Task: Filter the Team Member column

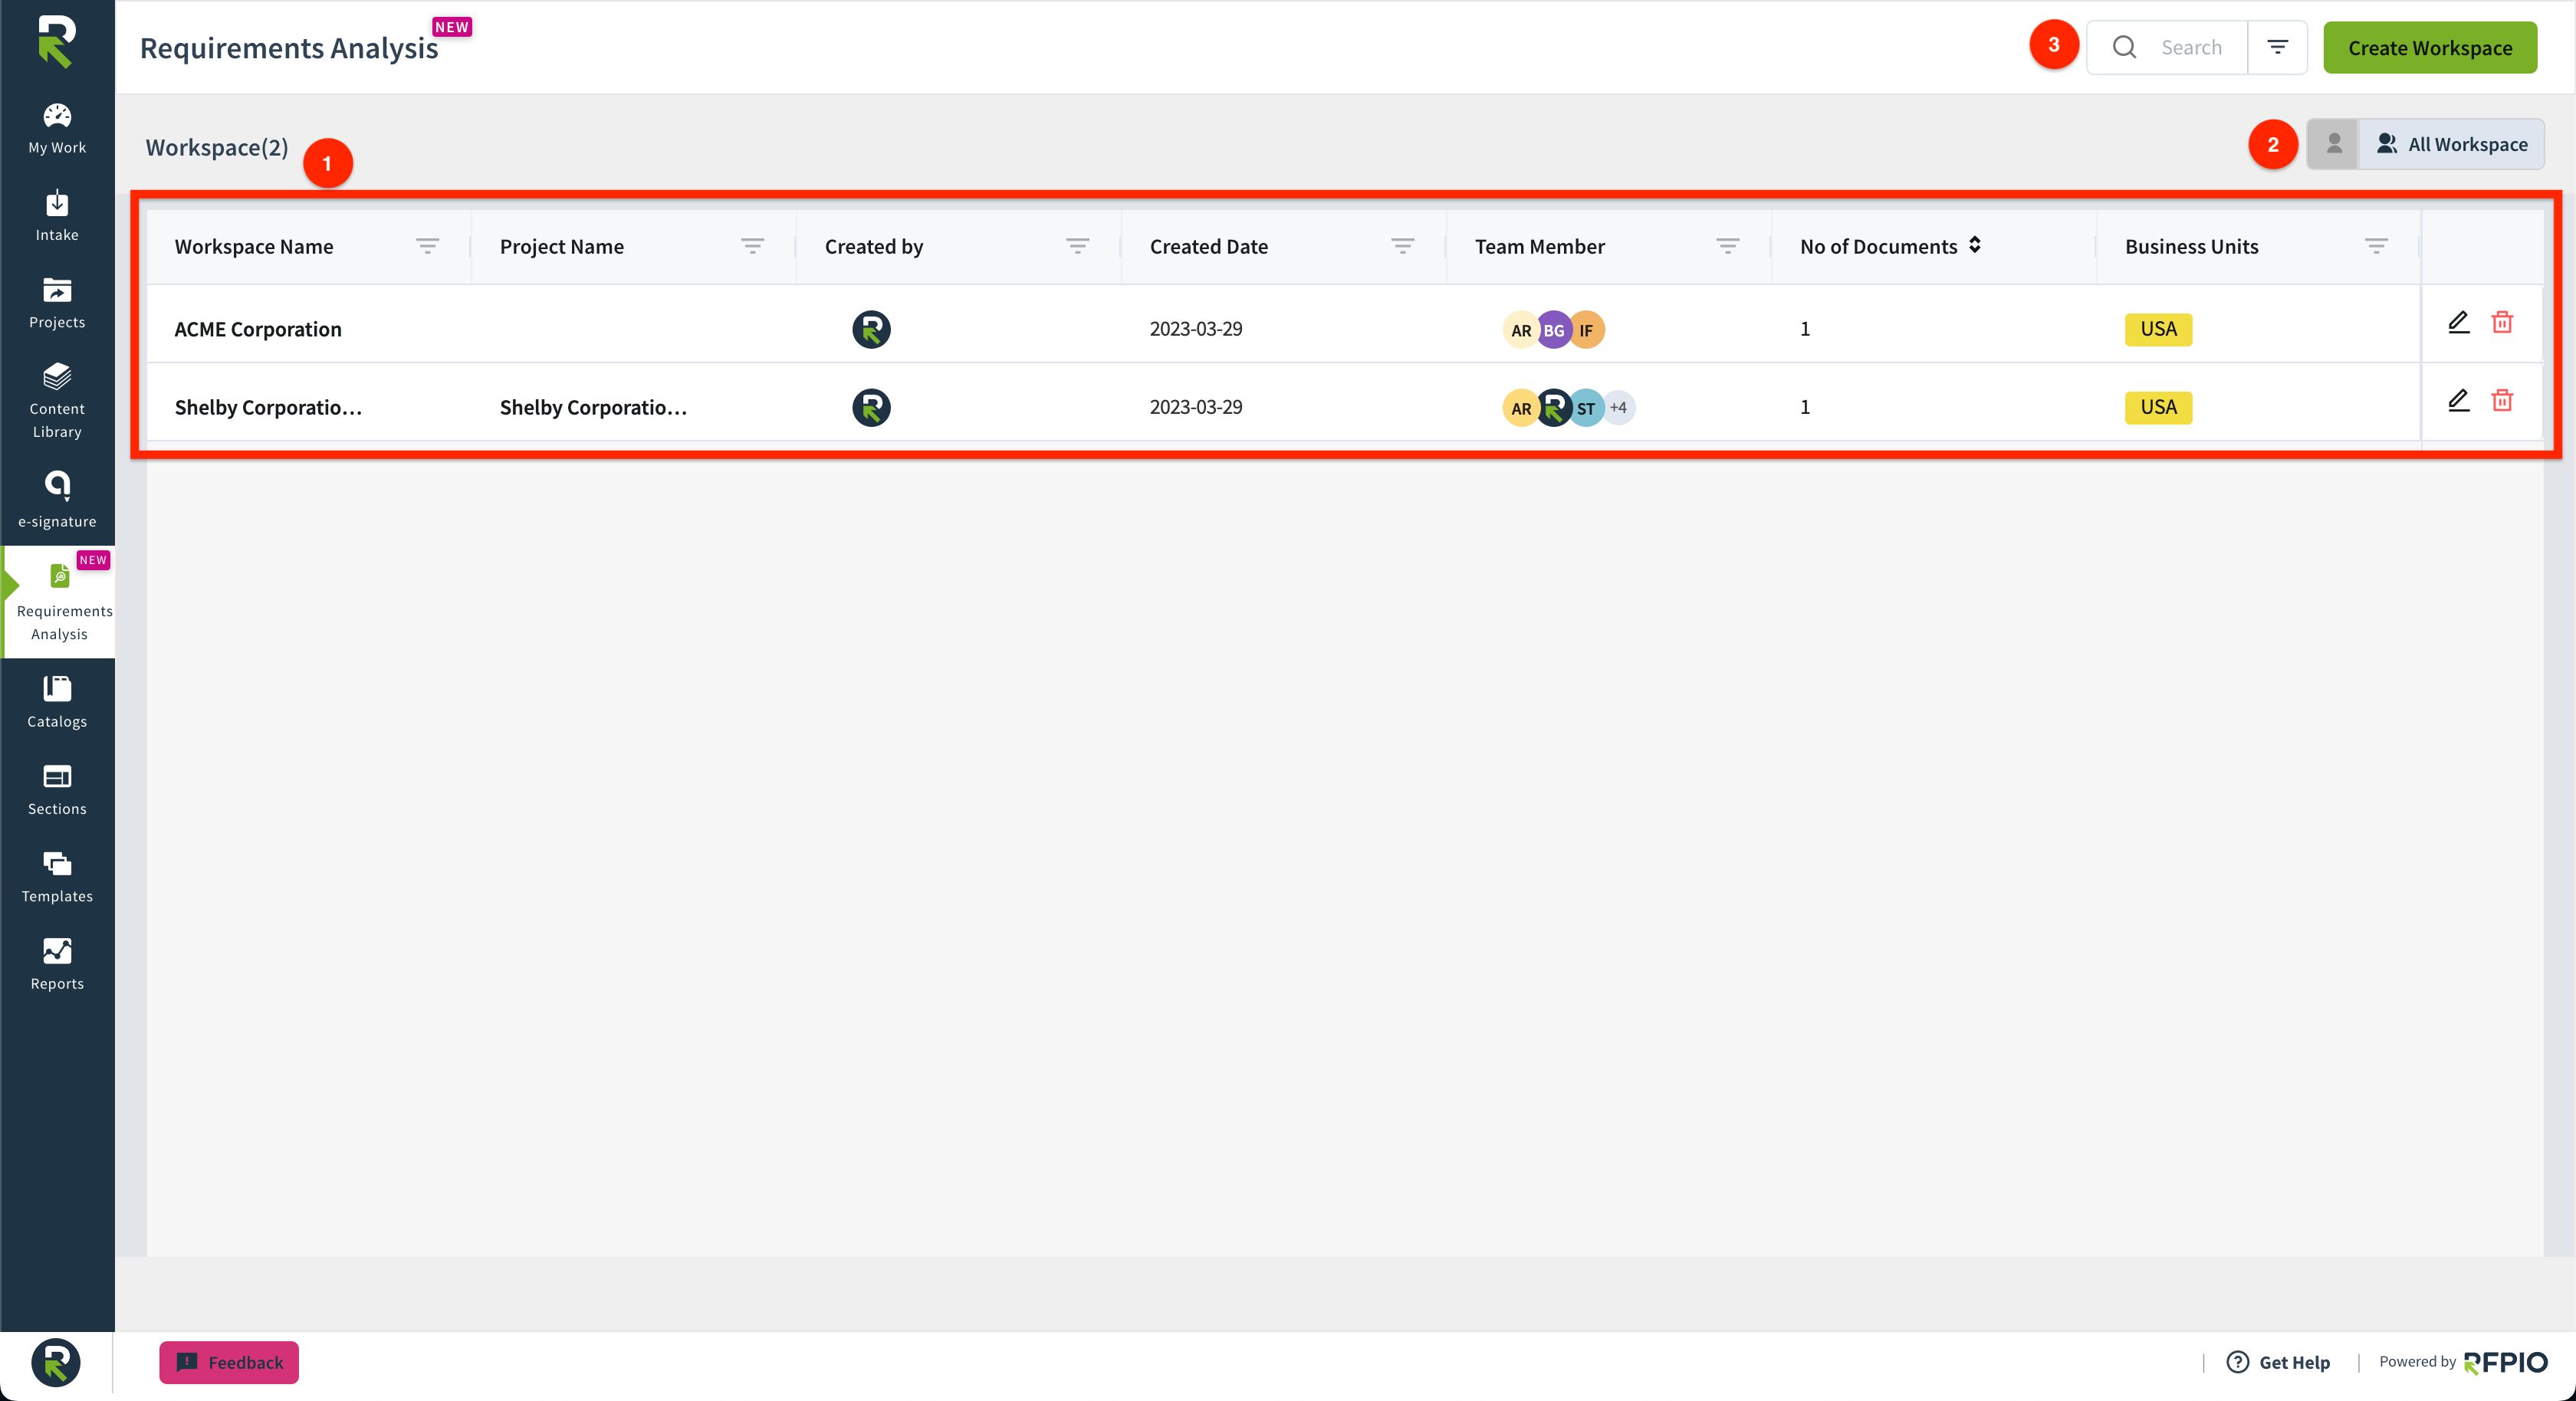Action: point(1727,246)
